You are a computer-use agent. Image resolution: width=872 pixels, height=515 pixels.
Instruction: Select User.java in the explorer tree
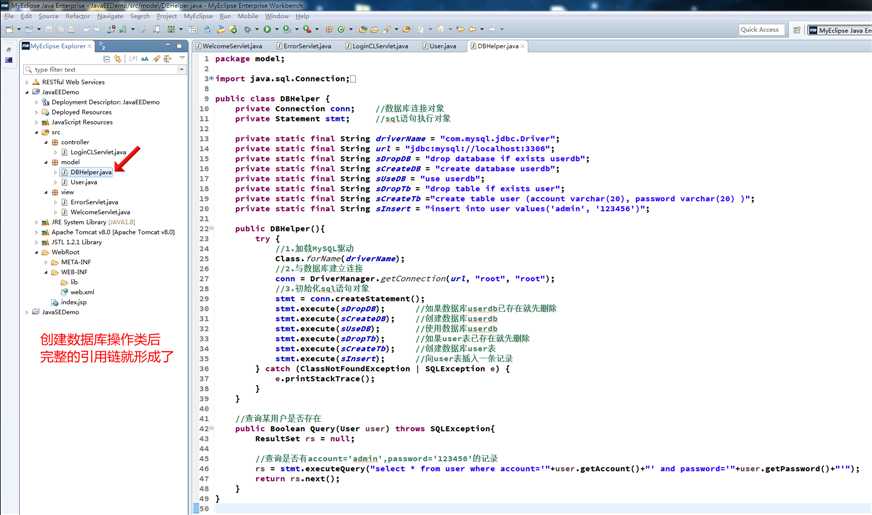pyautogui.click(x=79, y=182)
